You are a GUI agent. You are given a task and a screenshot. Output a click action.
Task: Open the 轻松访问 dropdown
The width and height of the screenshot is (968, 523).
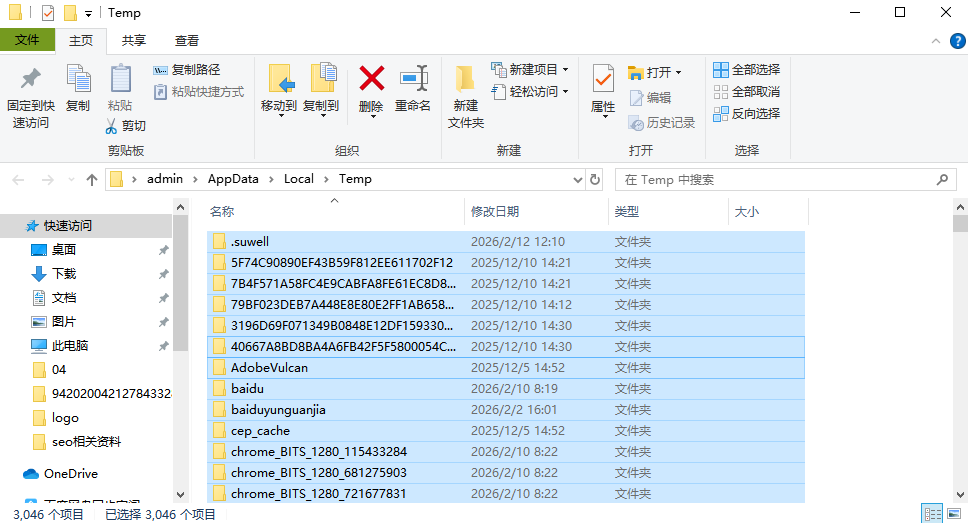(x=530, y=92)
